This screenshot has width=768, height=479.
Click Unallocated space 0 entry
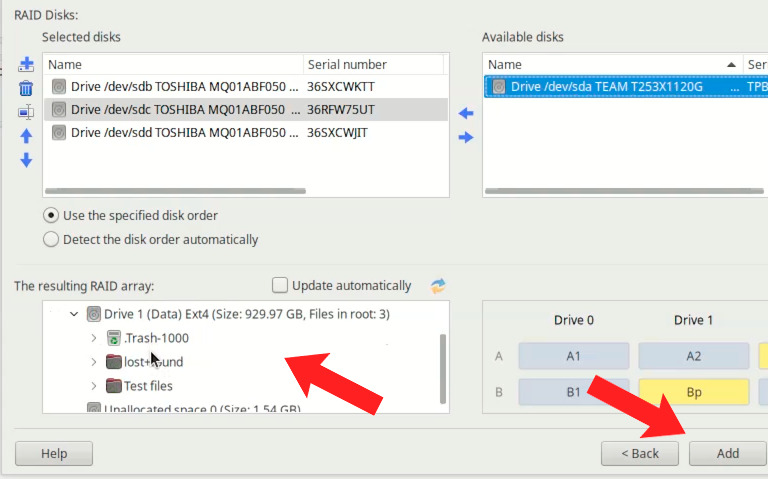click(x=194, y=408)
